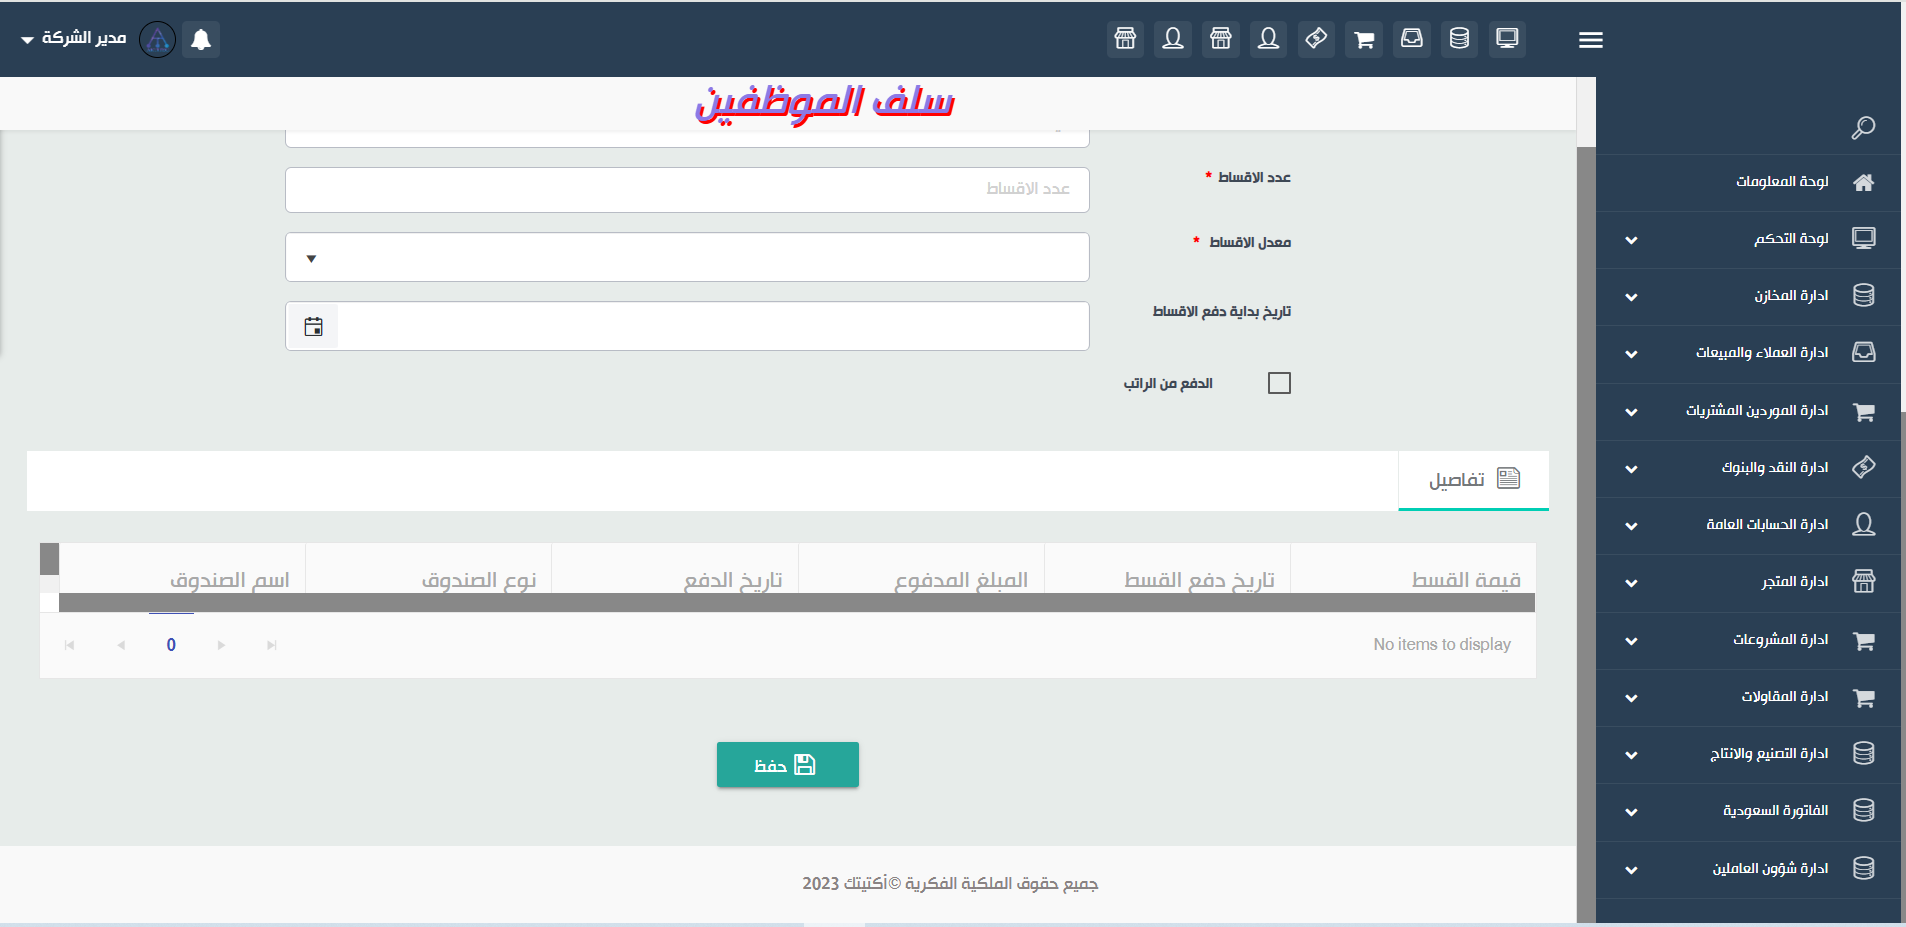This screenshot has height=927, width=1906.
Task: Click the database icon beside ادارة التصنيع والانتاج
Action: pyautogui.click(x=1863, y=754)
